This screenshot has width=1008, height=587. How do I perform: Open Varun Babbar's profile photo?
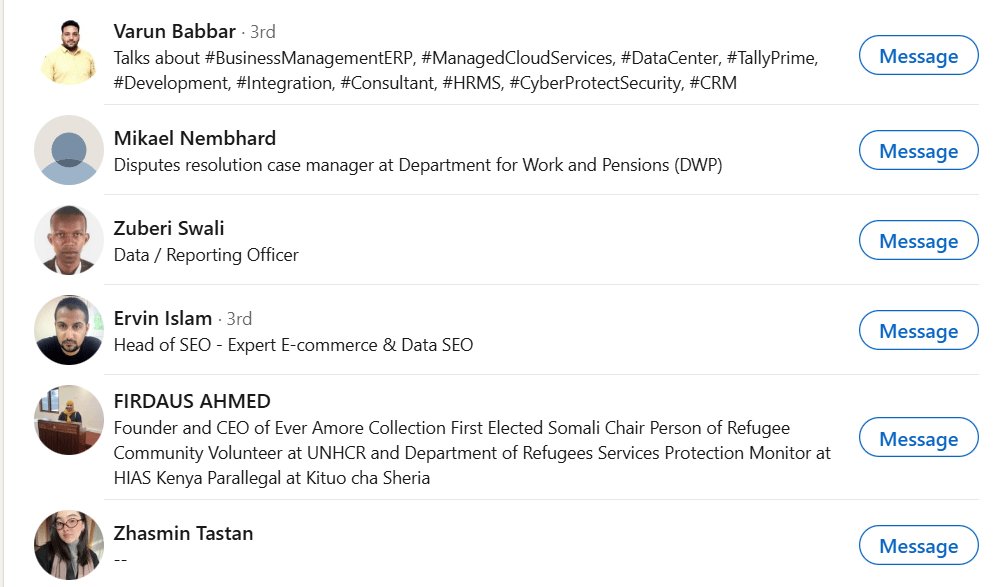point(69,50)
